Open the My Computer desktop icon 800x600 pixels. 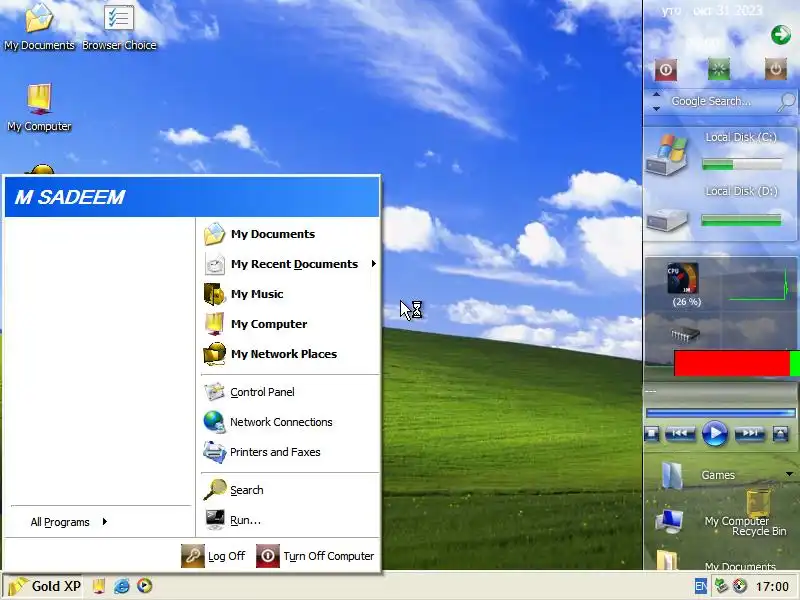39,108
